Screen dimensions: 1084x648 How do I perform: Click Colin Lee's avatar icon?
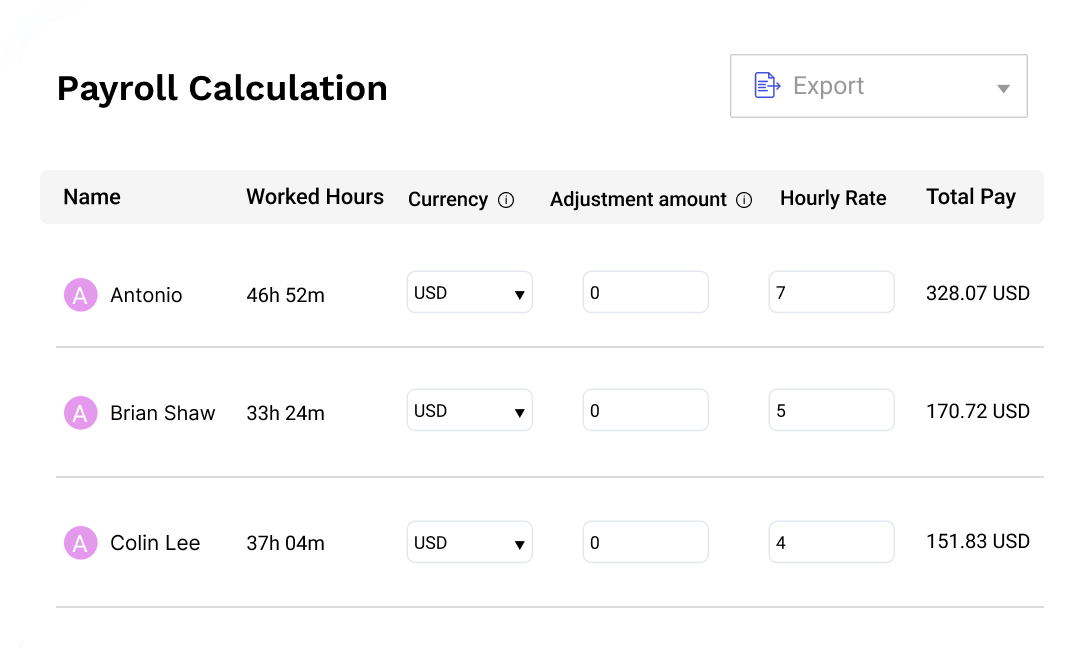80,542
